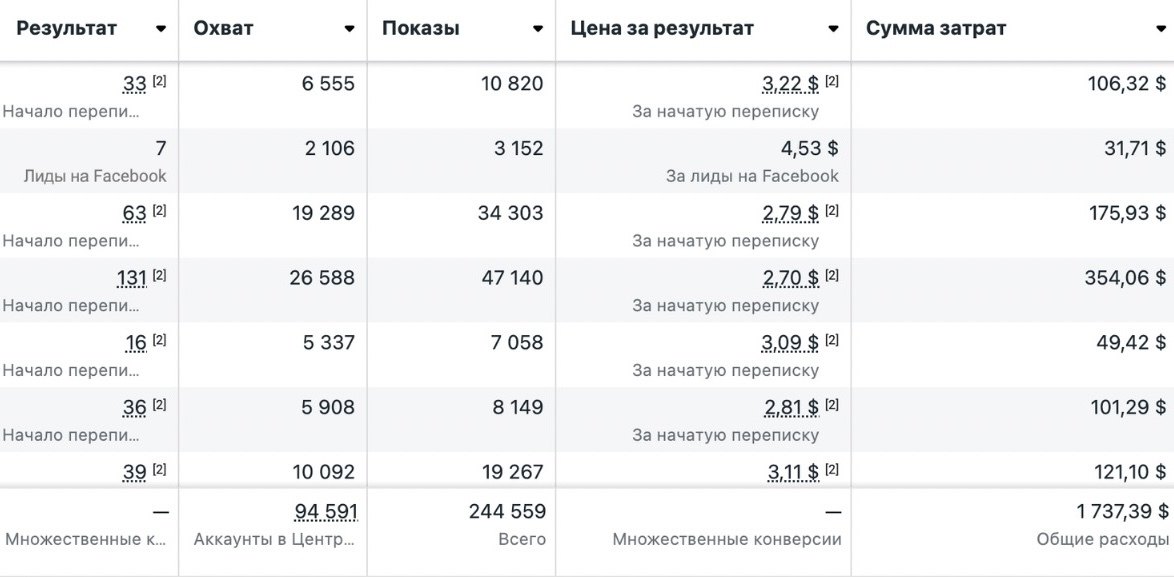Click the [2] footnote beside price 3,22 $
1174x577 pixels.
point(832,82)
